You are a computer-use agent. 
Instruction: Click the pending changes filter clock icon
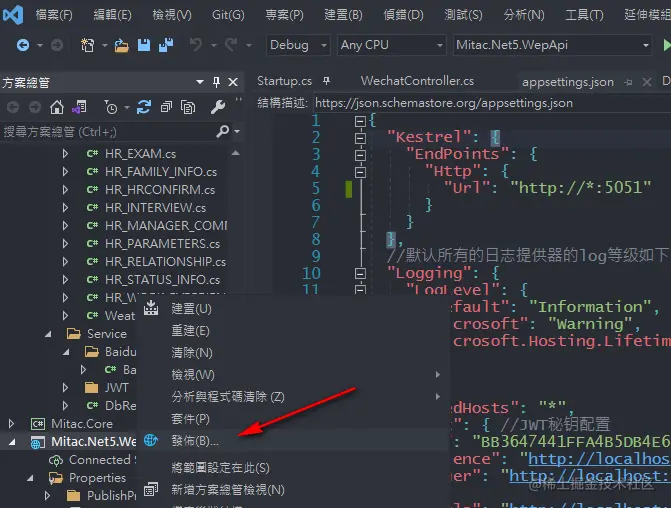coord(110,107)
